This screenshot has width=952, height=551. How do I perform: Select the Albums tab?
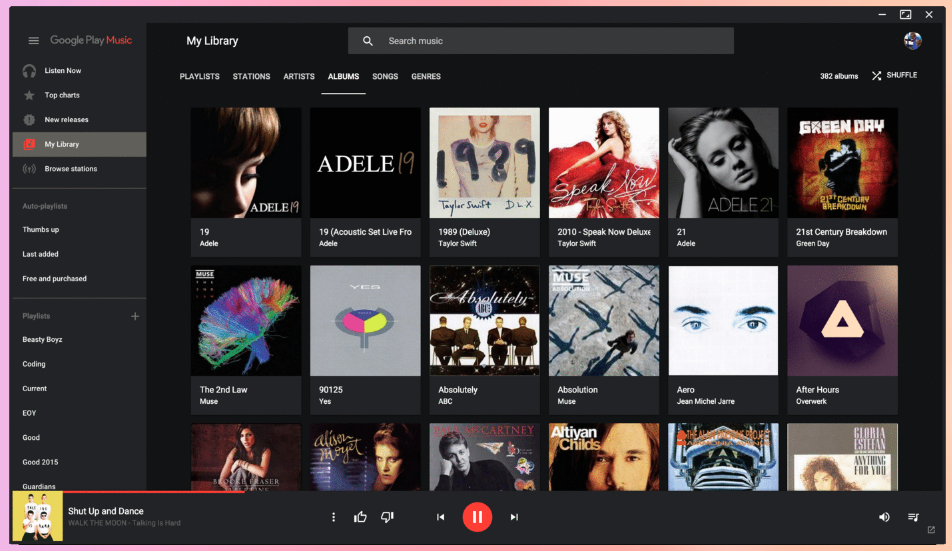pos(344,76)
